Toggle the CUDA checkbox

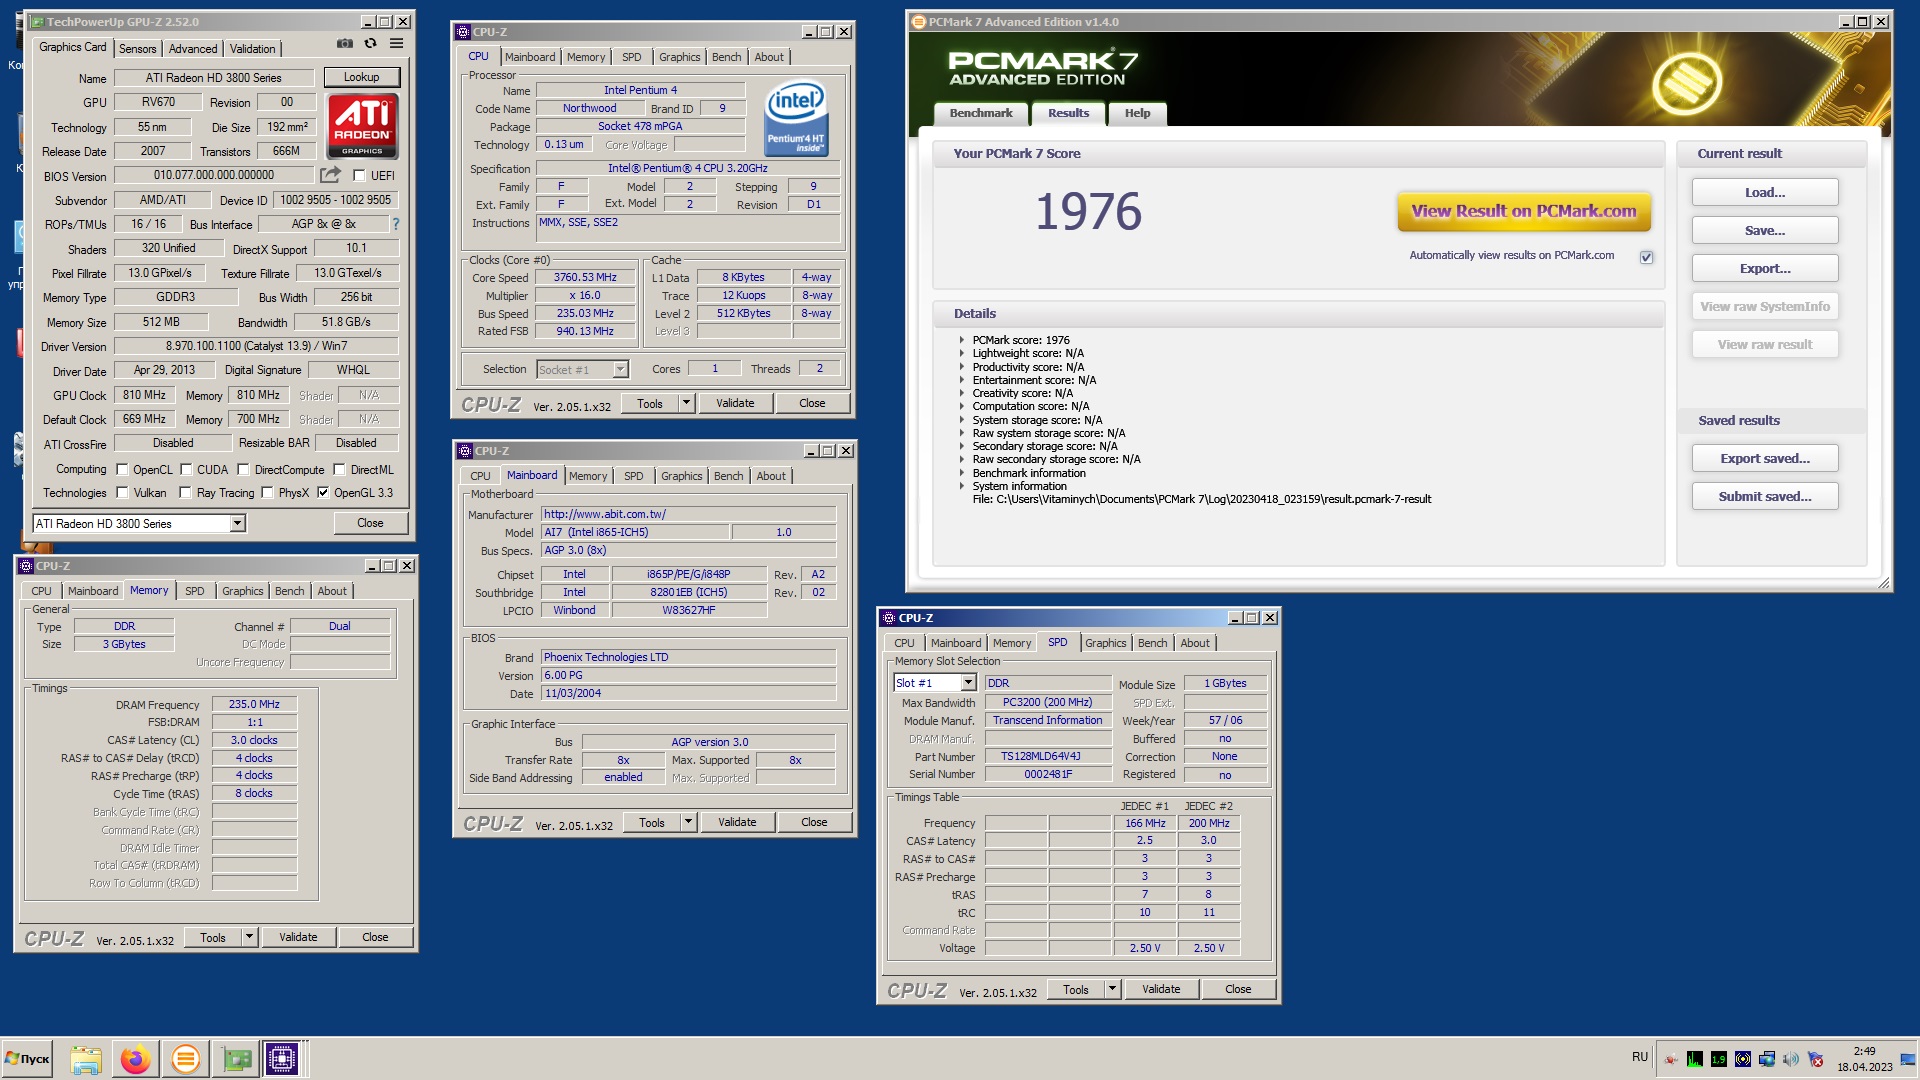[x=186, y=469]
